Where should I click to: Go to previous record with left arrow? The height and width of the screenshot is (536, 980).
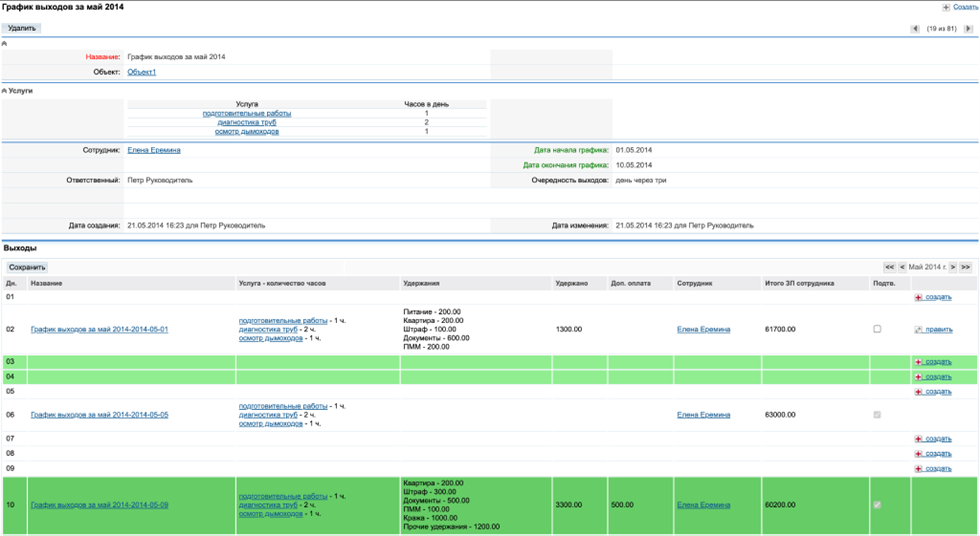915,29
